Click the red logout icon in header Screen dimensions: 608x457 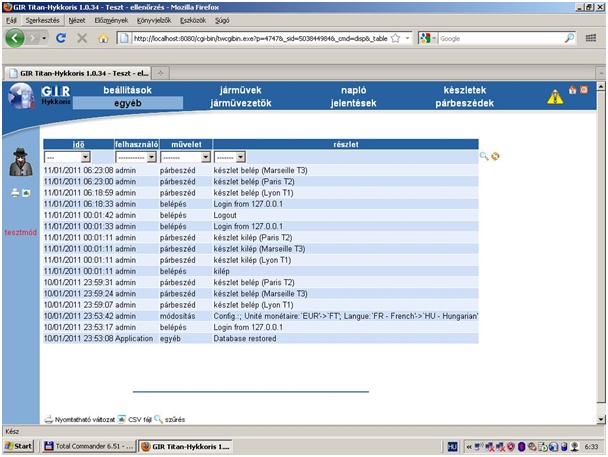(x=584, y=90)
